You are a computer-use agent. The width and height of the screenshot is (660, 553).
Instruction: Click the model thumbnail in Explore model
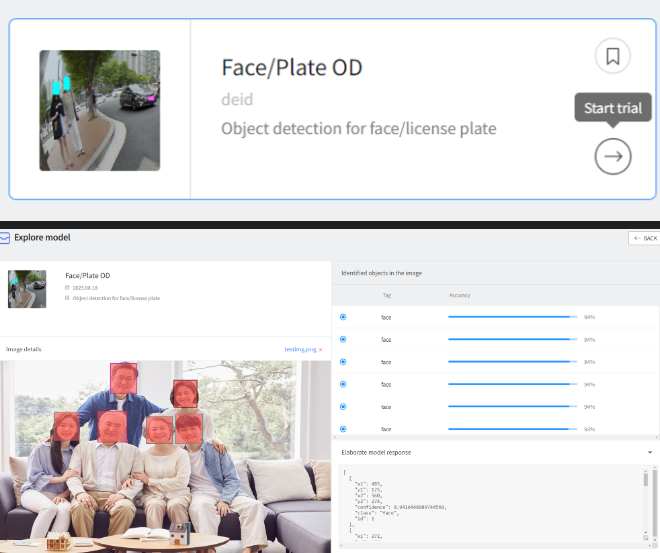pyautogui.click(x=27, y=288)
